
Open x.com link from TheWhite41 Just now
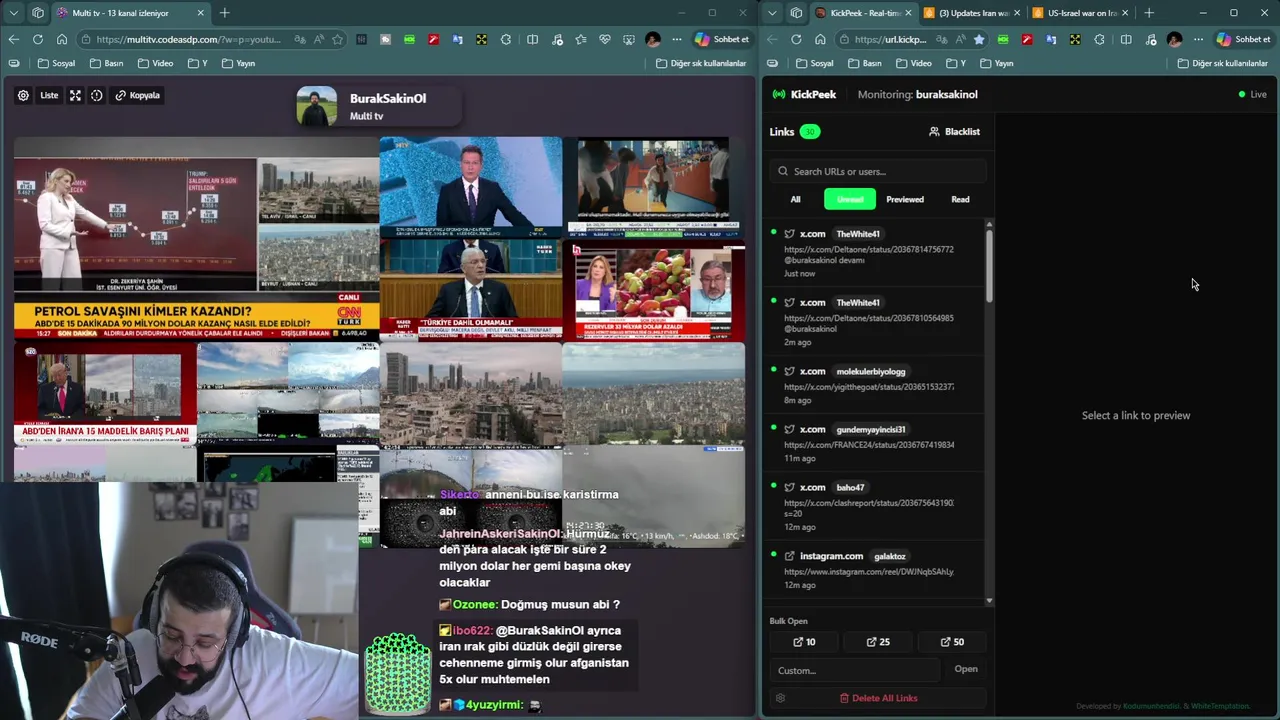click(x=875, y=253)
